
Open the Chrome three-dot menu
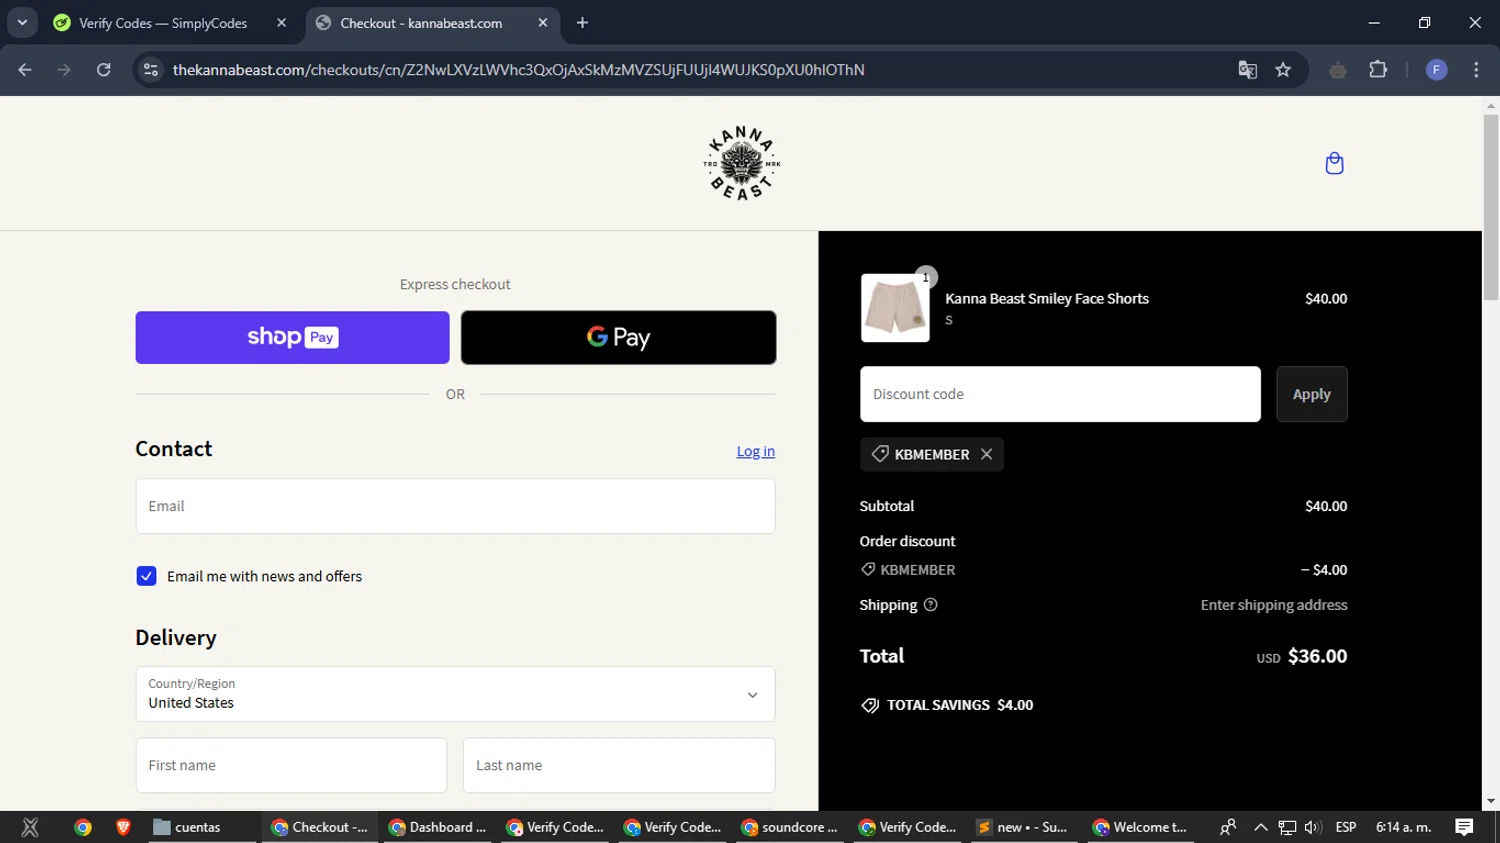click(1476, 70)
